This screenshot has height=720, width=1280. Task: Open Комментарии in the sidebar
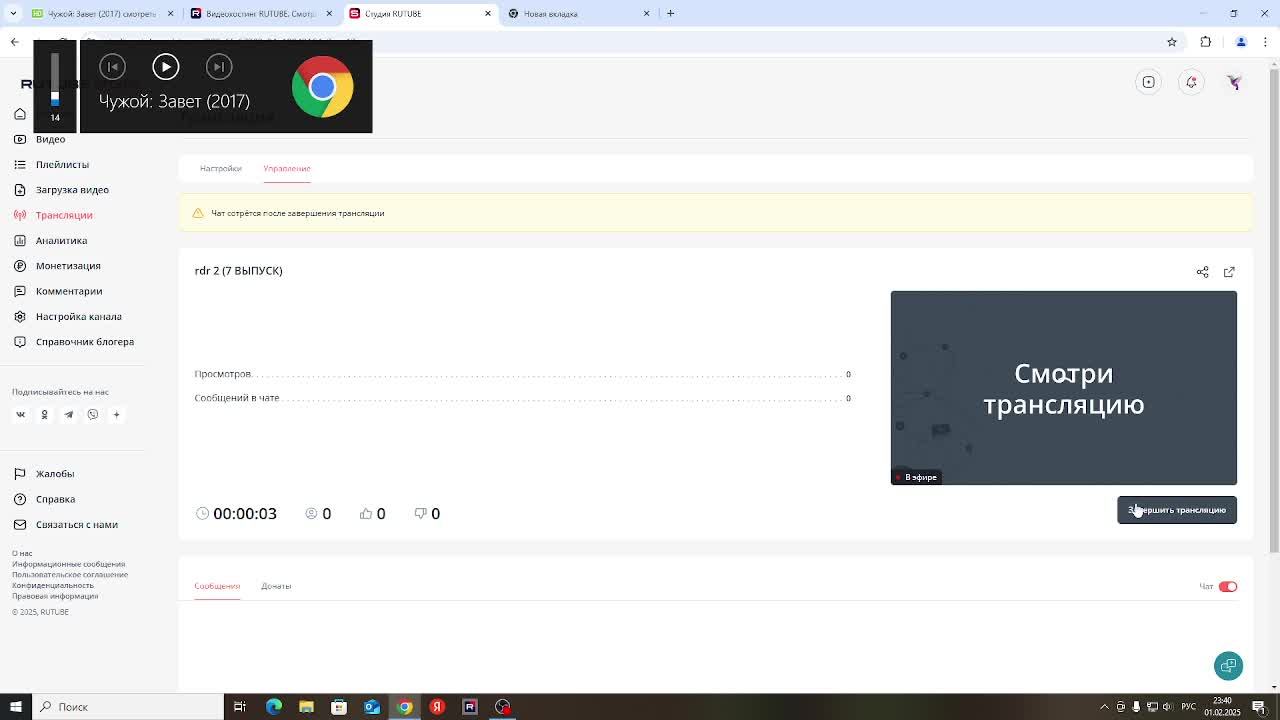(69, 291)
